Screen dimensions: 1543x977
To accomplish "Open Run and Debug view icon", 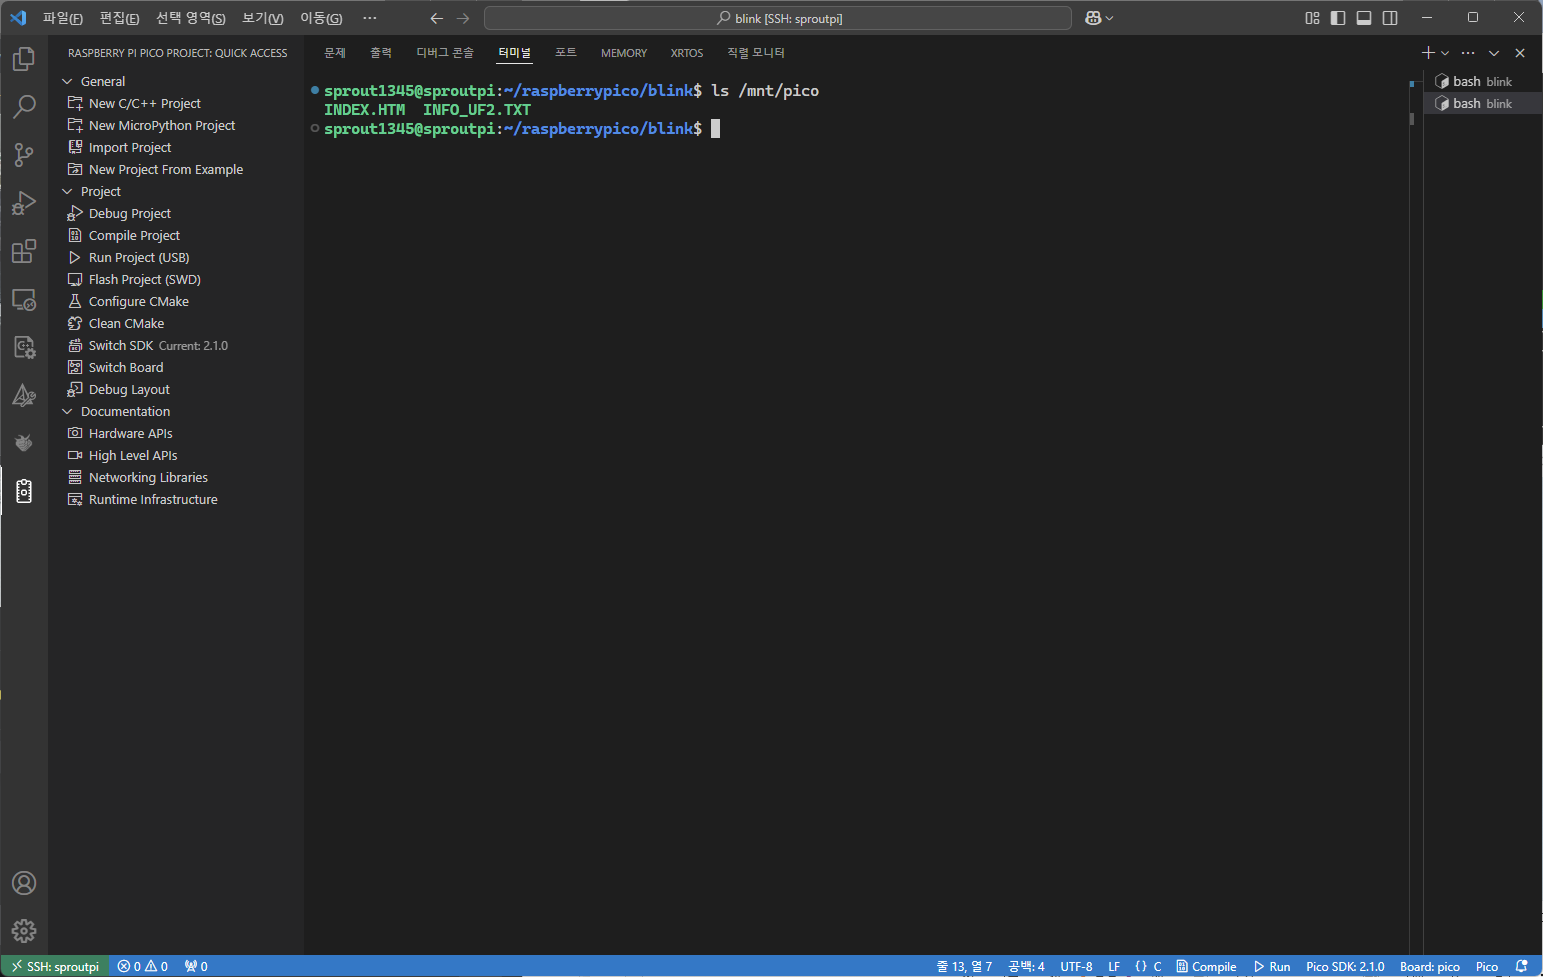I will (x=24, y=203).
